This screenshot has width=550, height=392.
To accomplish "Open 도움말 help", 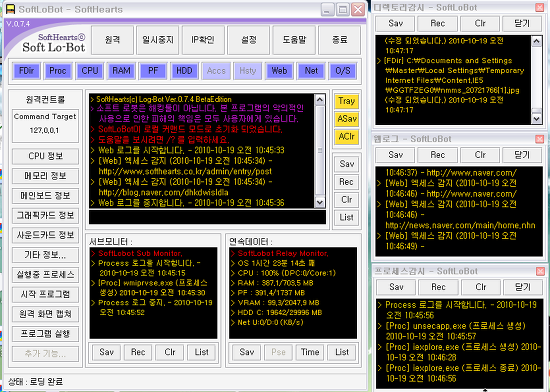I will click(x=294, y=40).
